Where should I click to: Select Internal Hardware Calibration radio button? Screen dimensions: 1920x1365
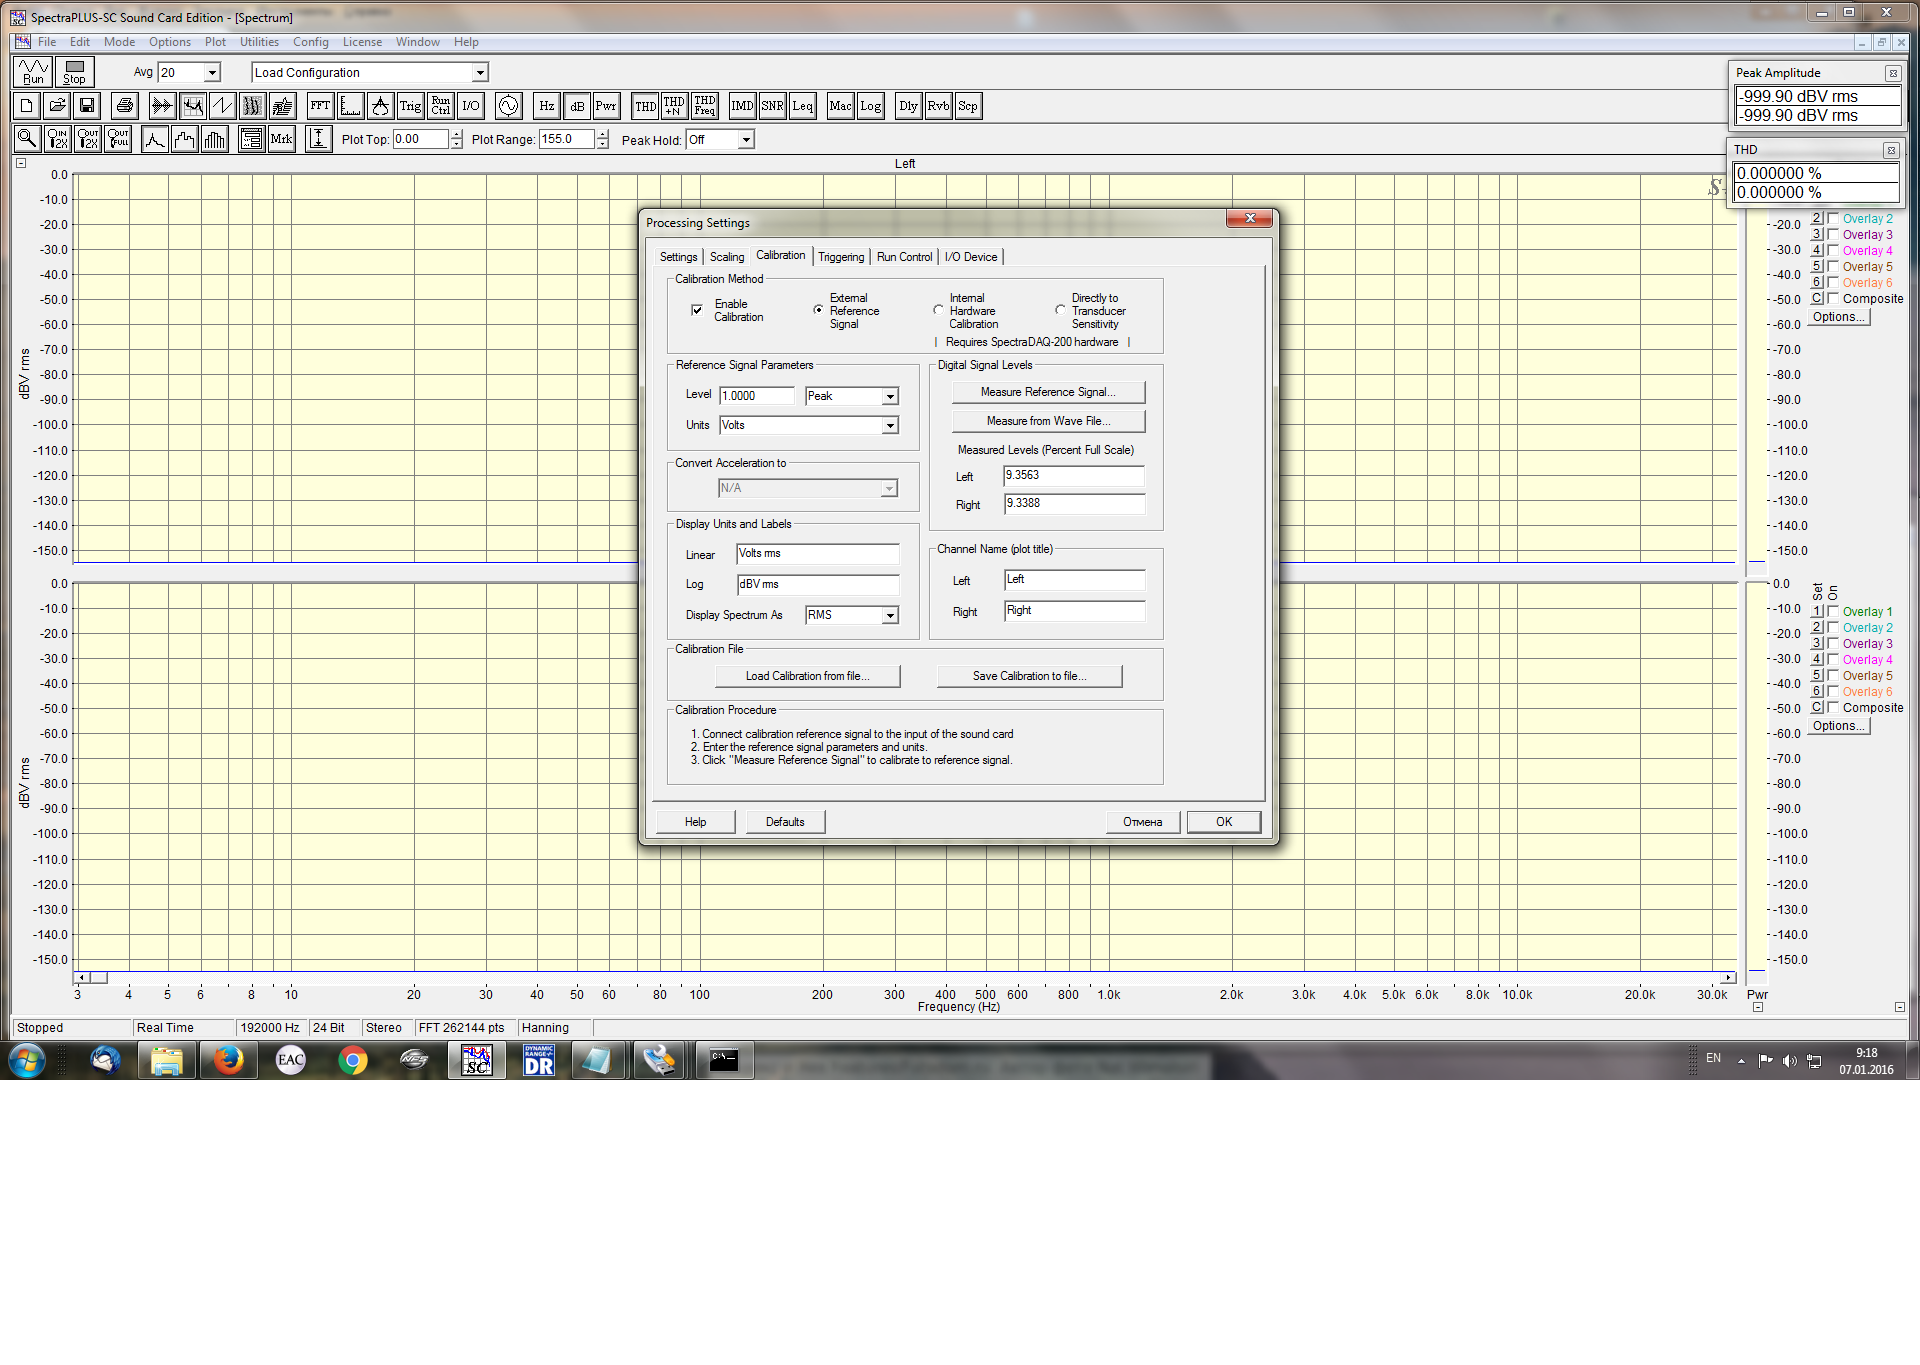point(938,310)
